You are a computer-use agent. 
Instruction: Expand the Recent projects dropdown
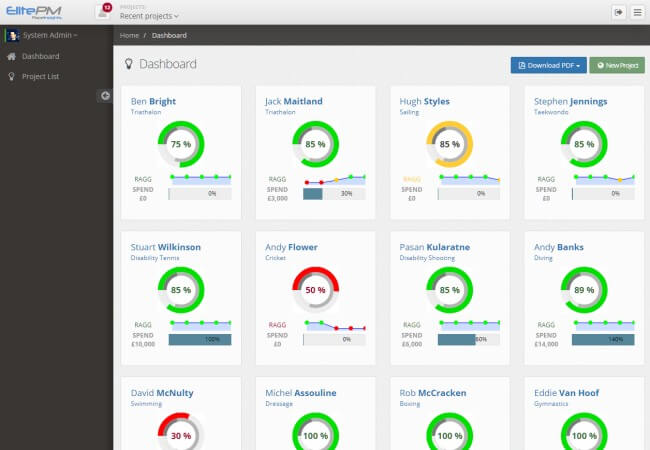(150, 17)
